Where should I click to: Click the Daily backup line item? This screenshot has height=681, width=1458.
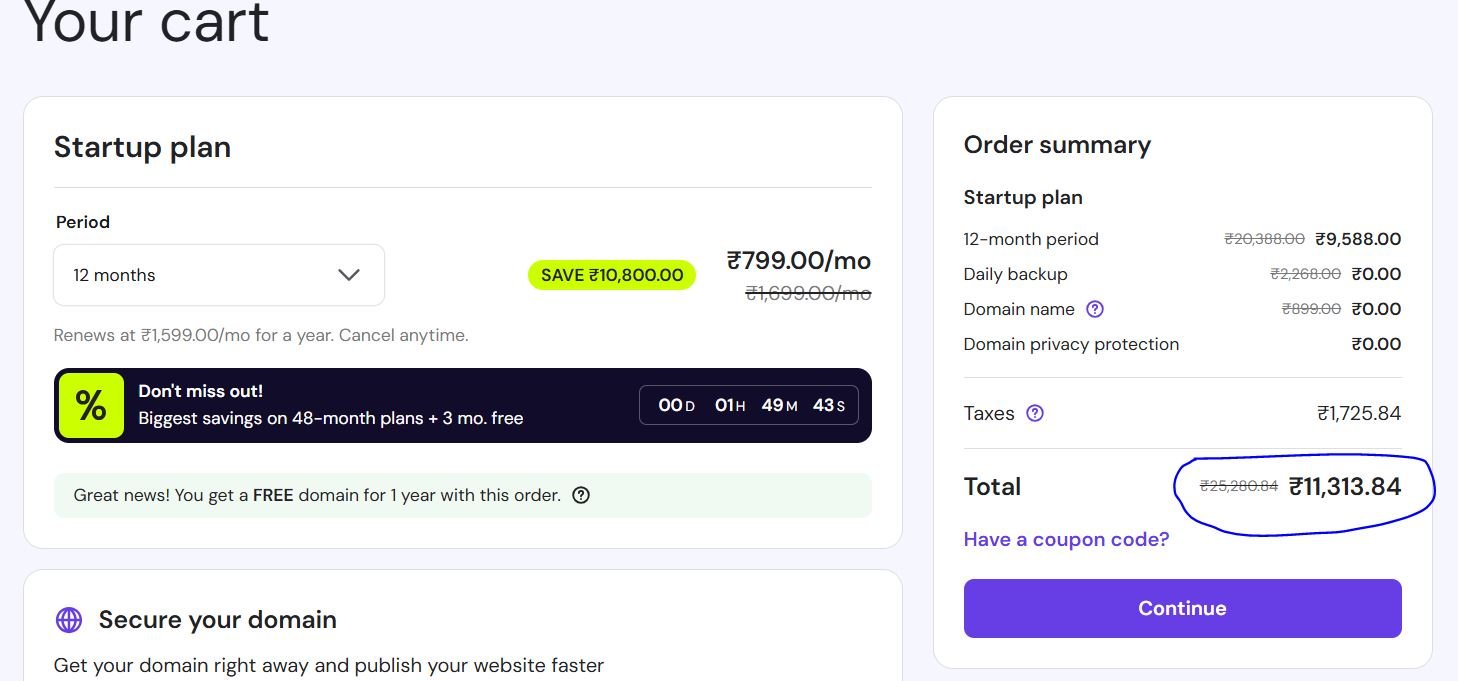tap(1015, 274)
